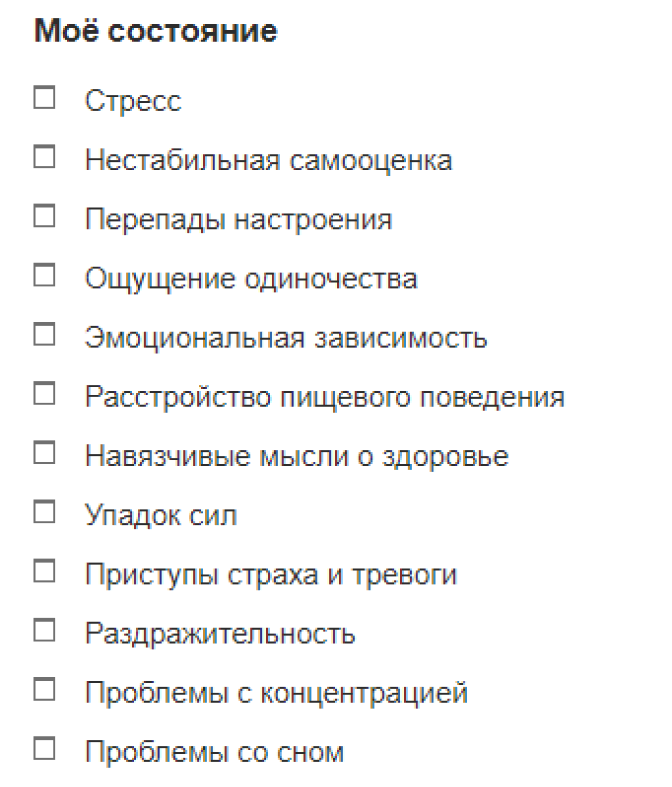Screen dimensions: 672x787
Task: Click the Перепады настроения label text
Action: [238, 220]
